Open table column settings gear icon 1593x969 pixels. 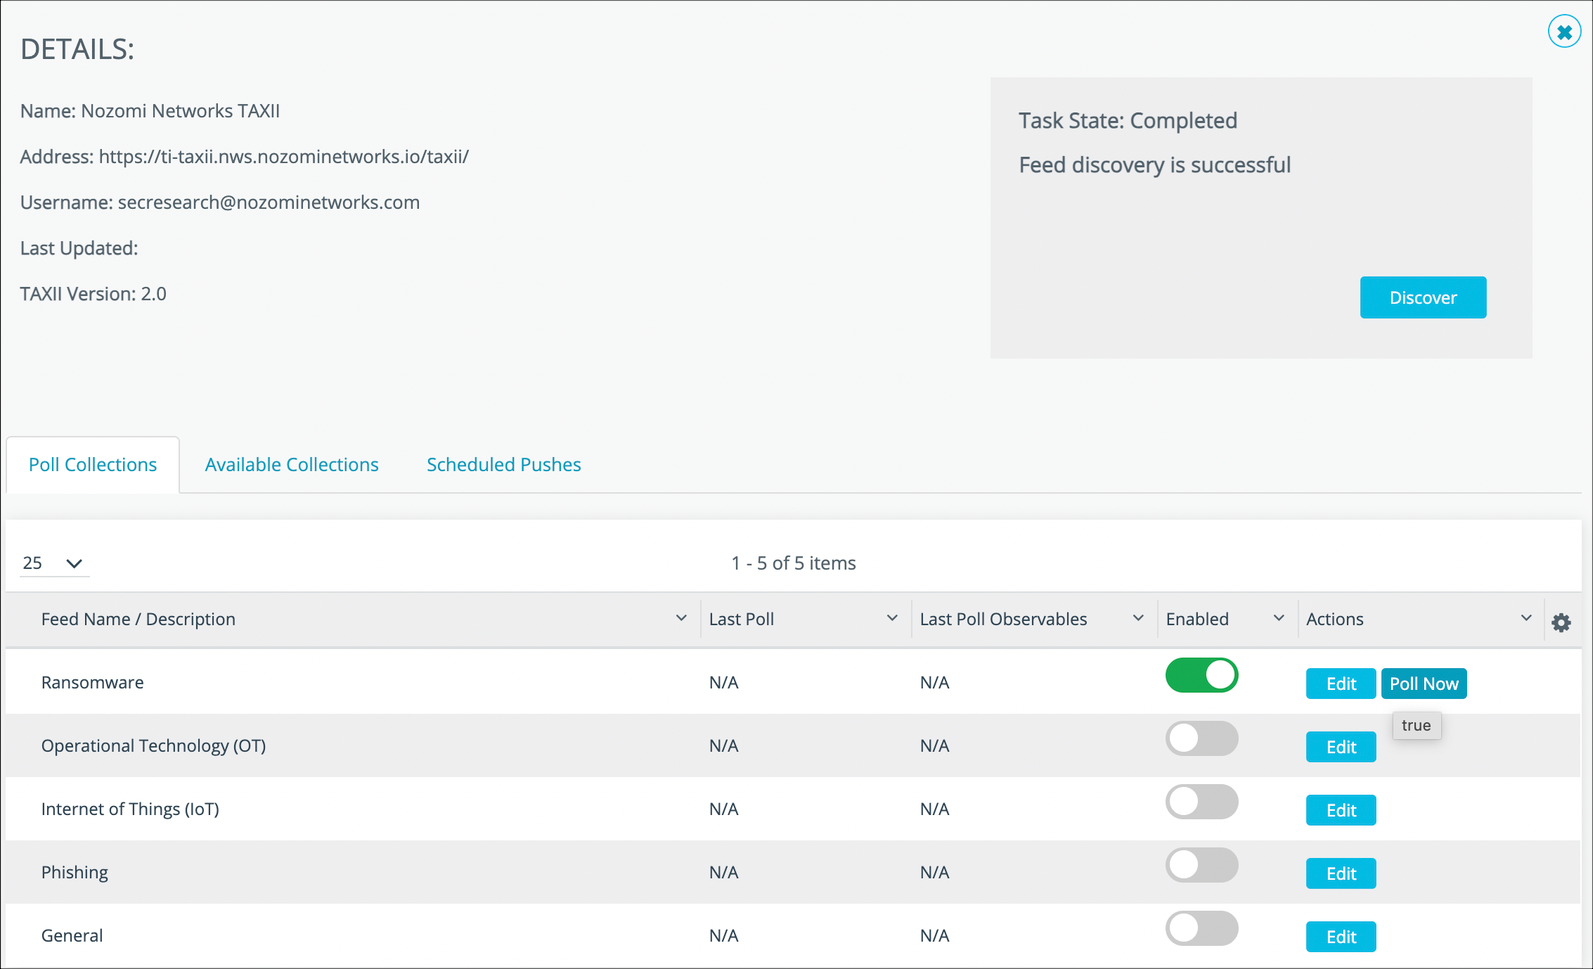[1561, 622]
